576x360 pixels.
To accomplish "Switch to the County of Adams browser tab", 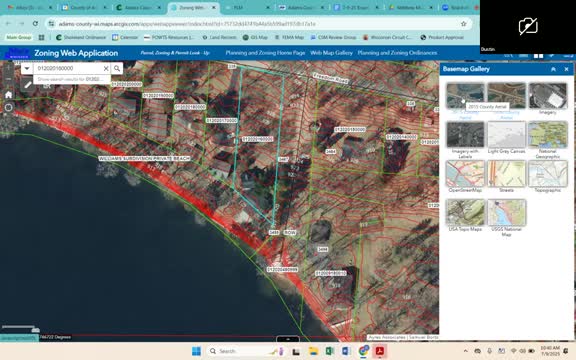I will click(x=84, y=8).
